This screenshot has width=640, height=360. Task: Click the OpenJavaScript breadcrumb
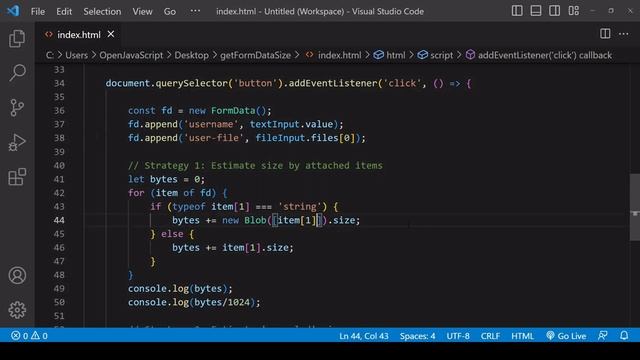click(131, 55)
